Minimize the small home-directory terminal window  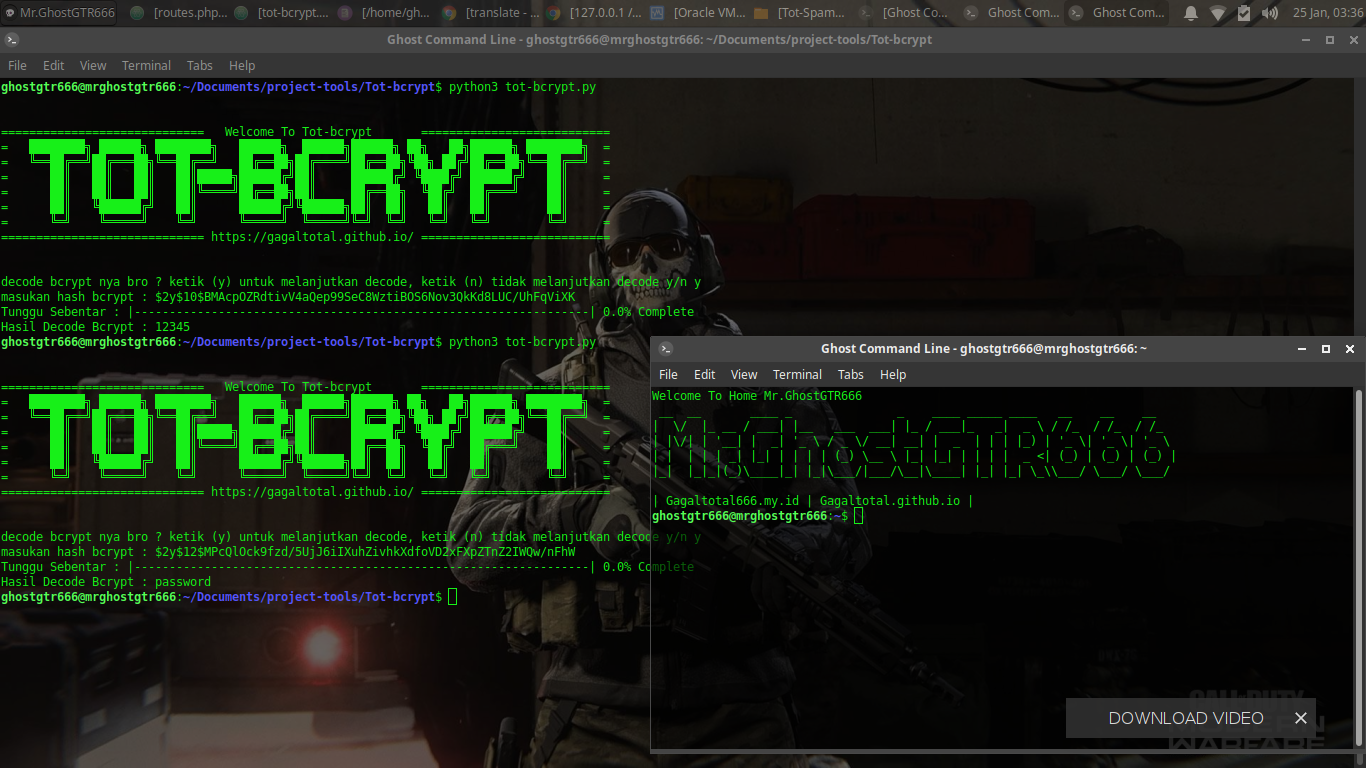tap(1302, 349)
